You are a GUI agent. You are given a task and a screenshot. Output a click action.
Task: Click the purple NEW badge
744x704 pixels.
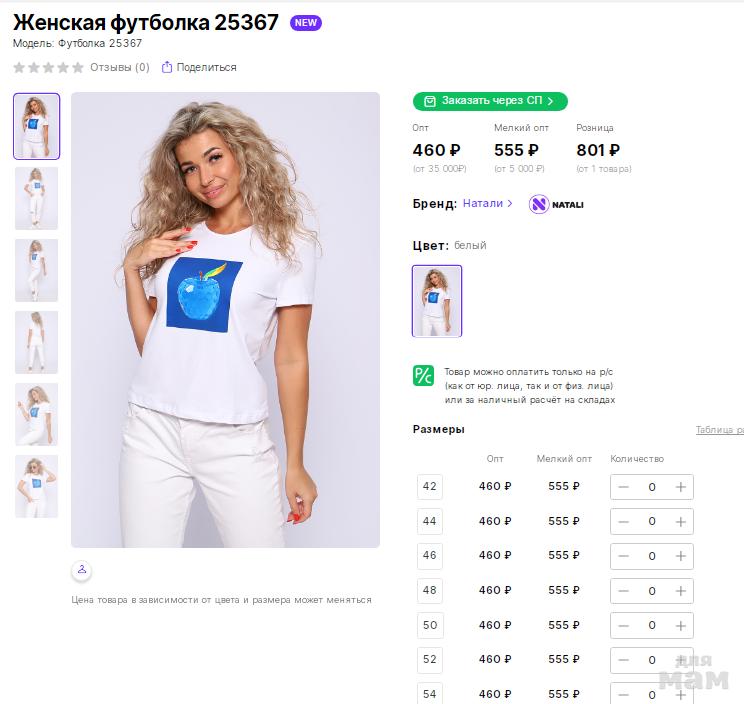click(306, 23)
